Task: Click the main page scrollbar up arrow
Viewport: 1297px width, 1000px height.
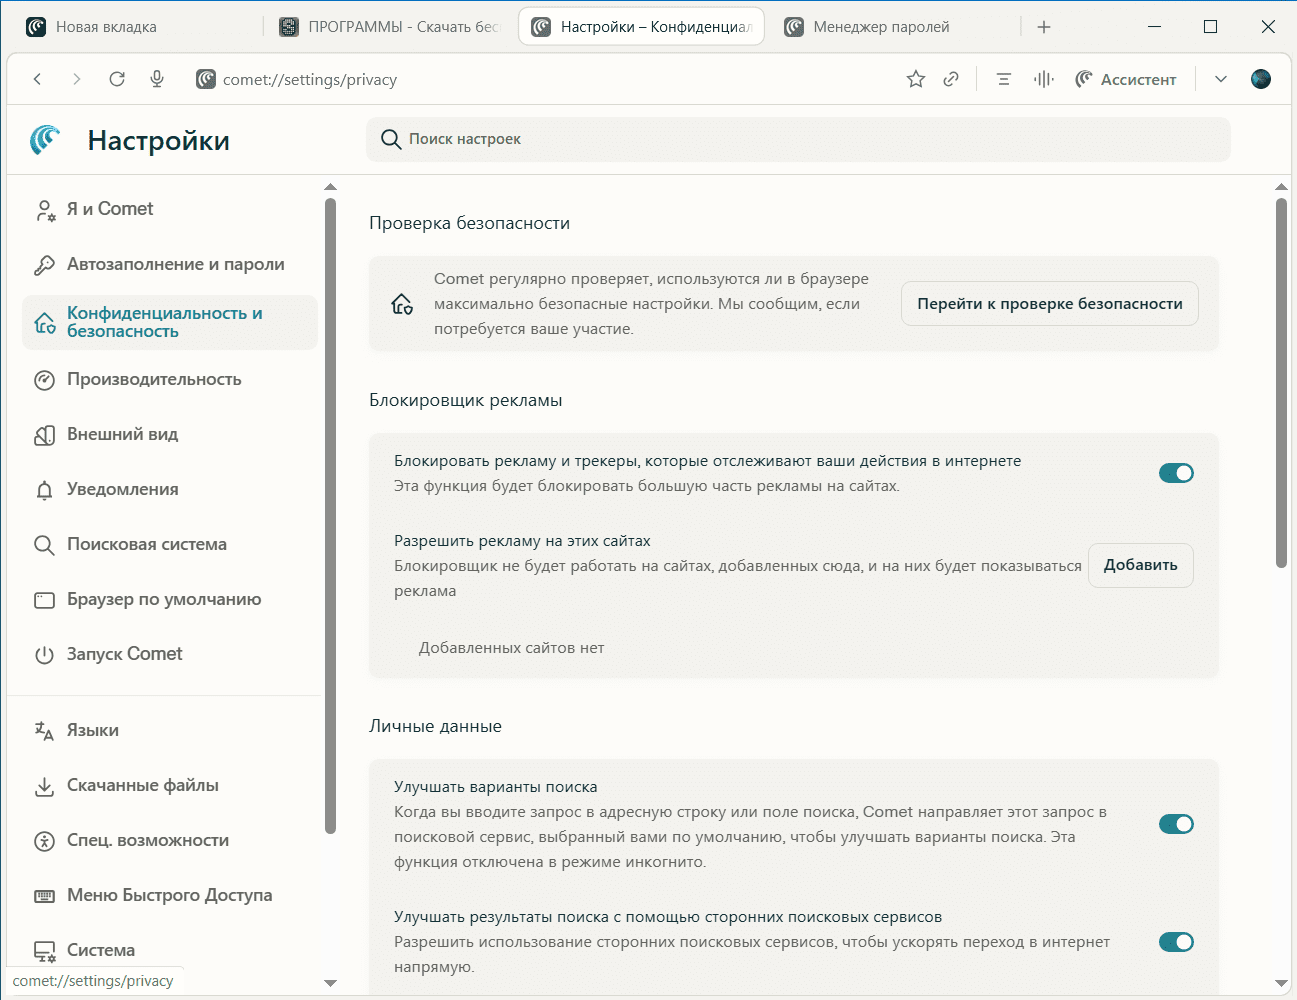Action: pyautogui.click(x=1281, y=187)
